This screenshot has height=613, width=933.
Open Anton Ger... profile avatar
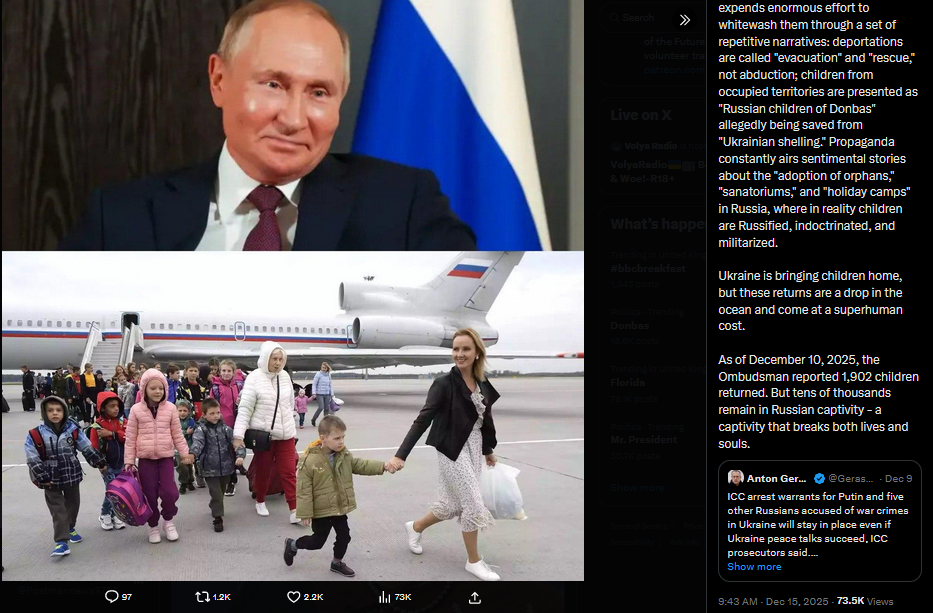pos(735,478)
